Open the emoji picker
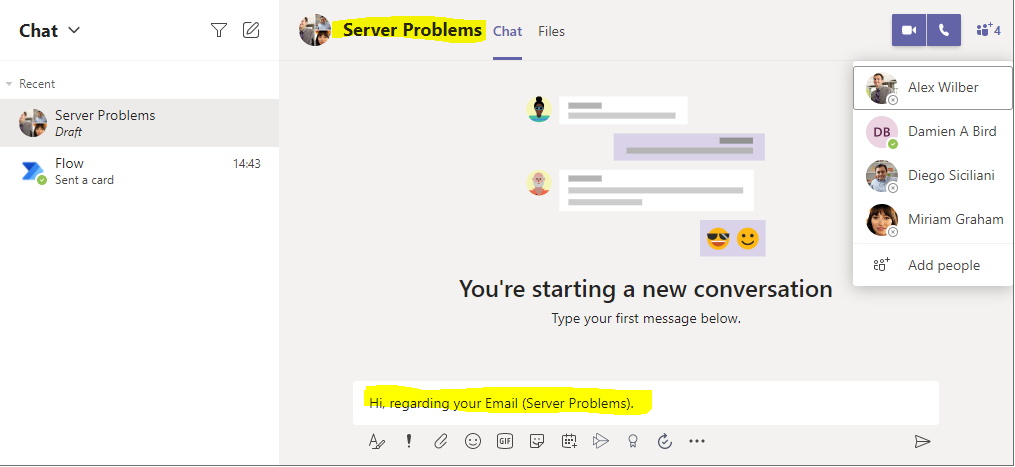This screenshot has width=1015, height=467. (x=473, y=441)
